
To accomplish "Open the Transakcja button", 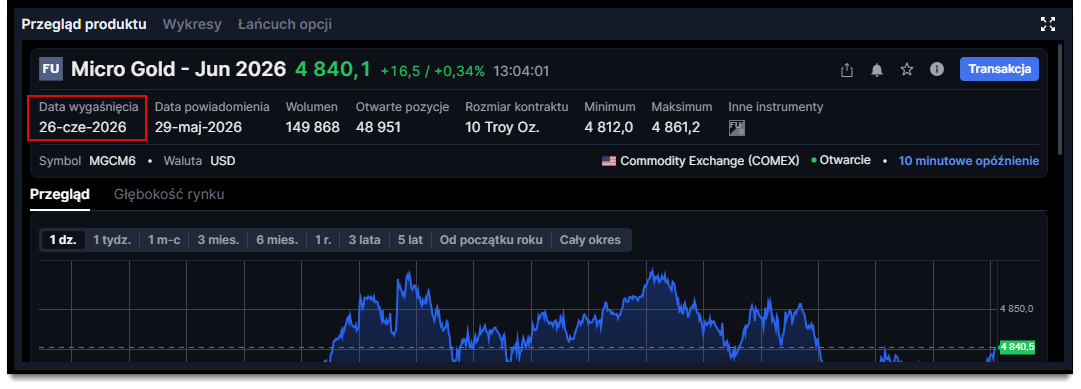I will click(x=999, y=69).
